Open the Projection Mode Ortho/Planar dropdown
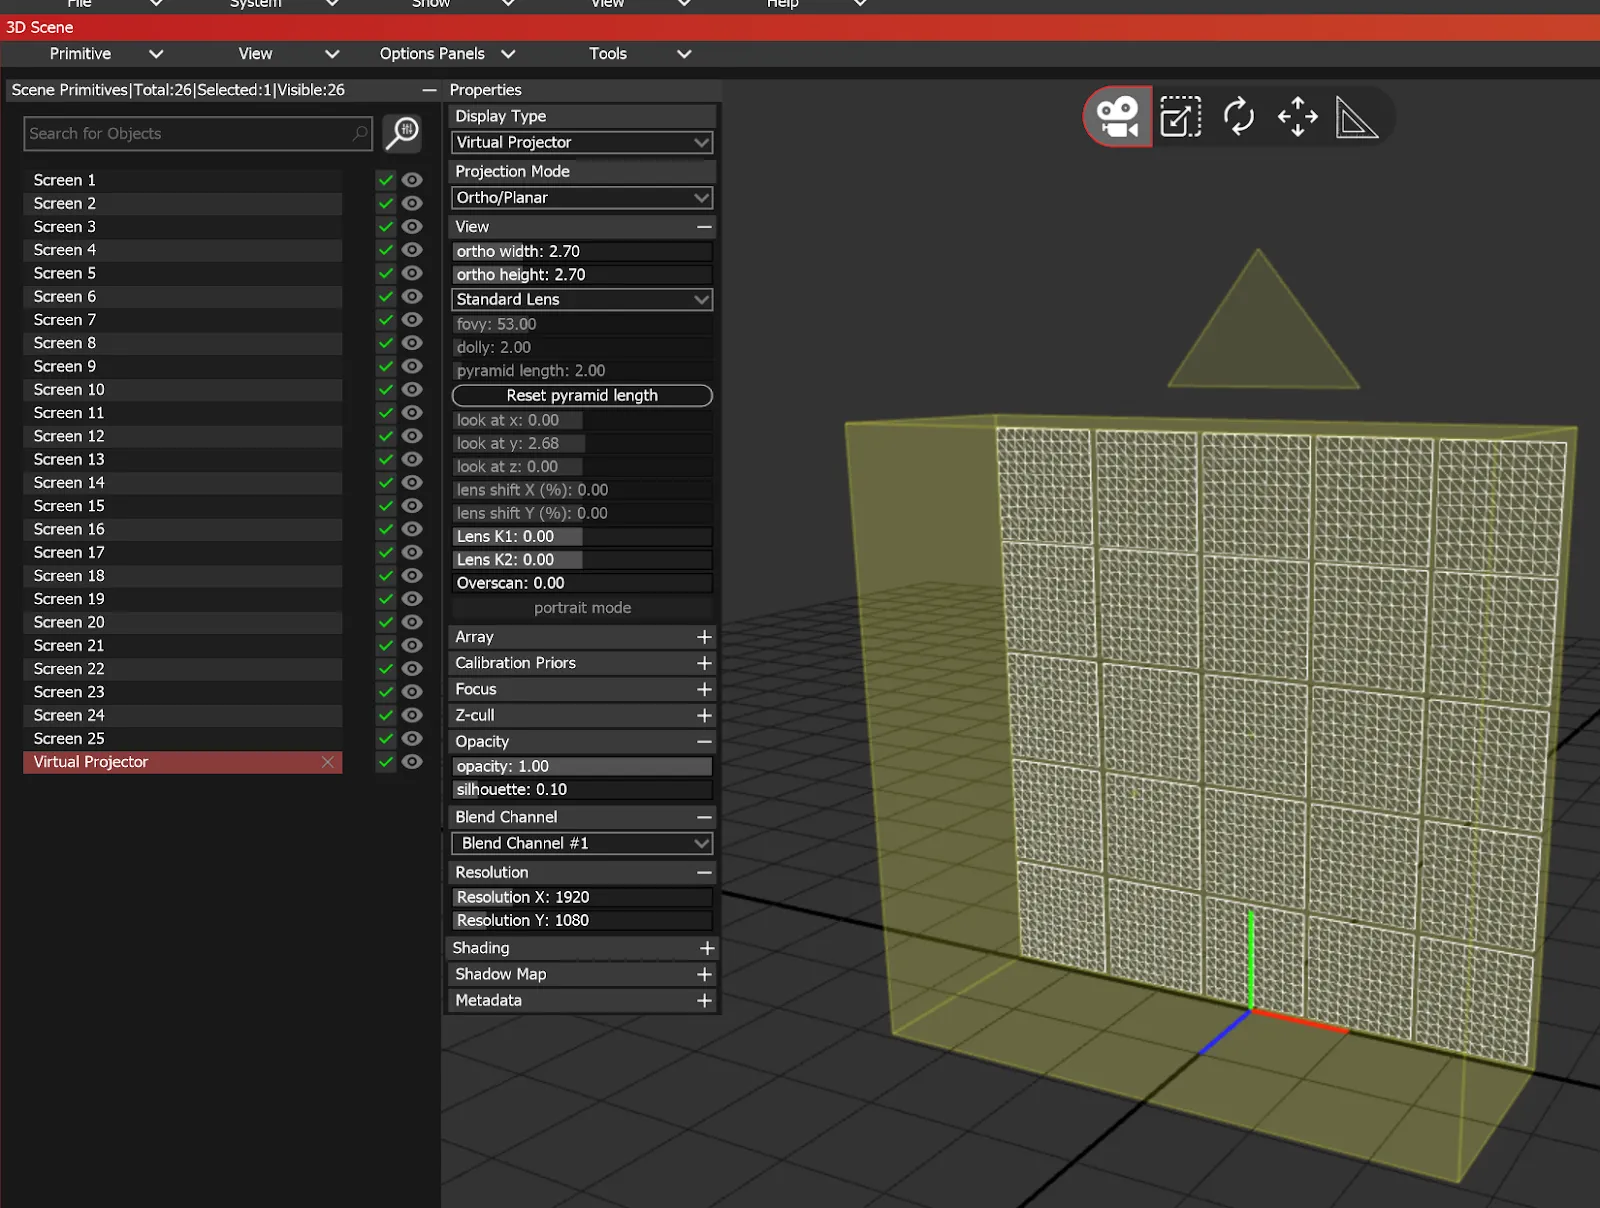 coord(582,198)
